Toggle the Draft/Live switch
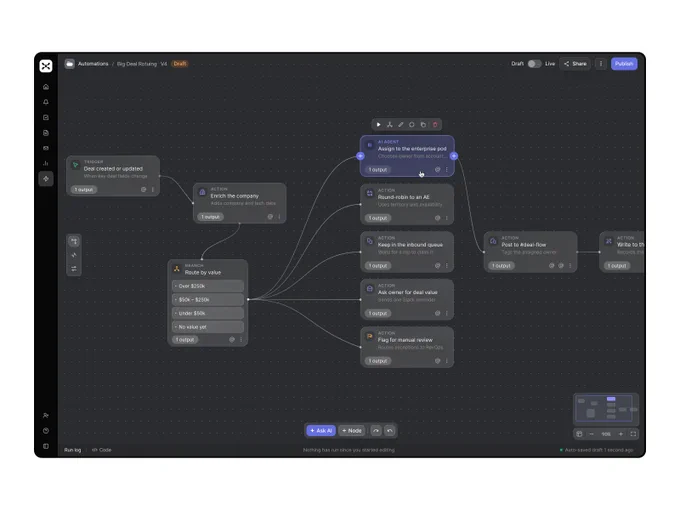This screenshot has width=680, height=510. (x=534, y=64)
